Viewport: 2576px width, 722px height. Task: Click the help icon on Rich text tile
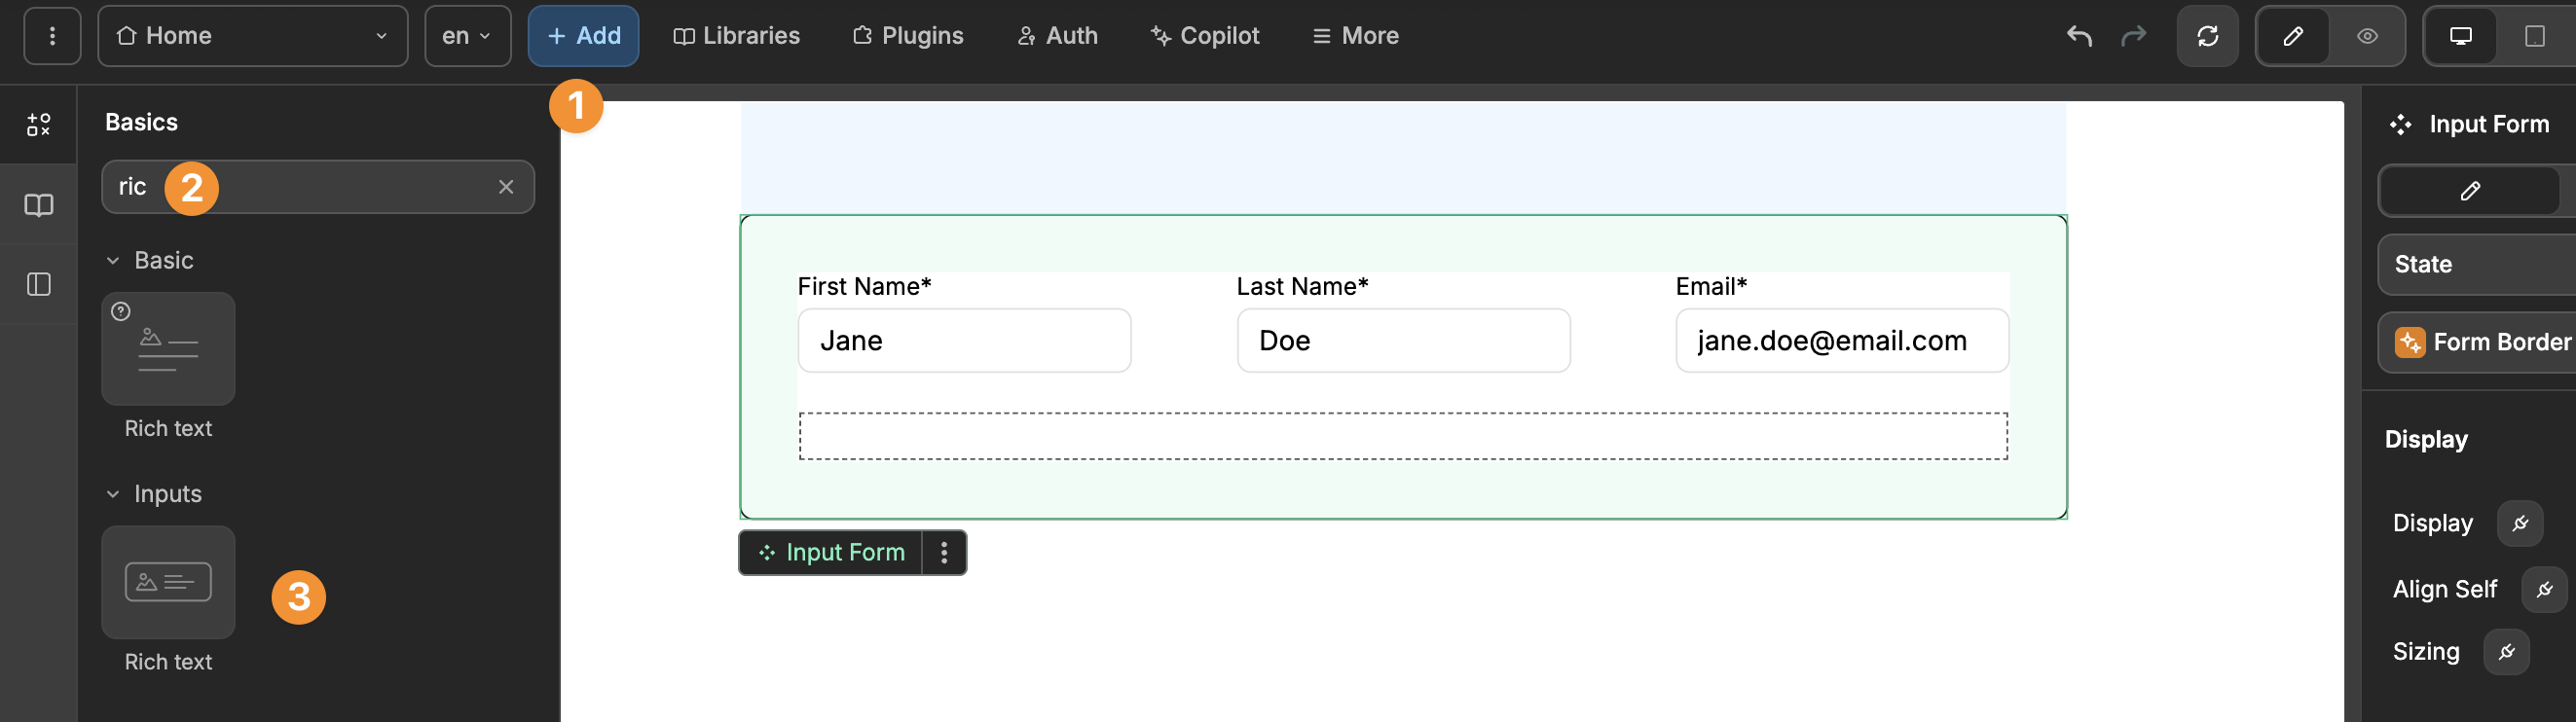pos(121,311)
